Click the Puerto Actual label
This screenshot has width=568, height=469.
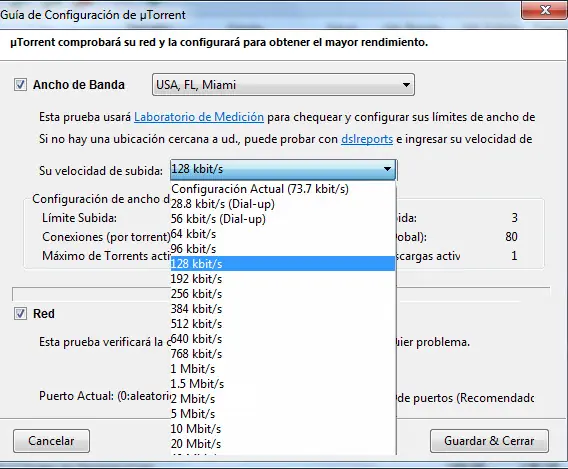coord(105,396)
